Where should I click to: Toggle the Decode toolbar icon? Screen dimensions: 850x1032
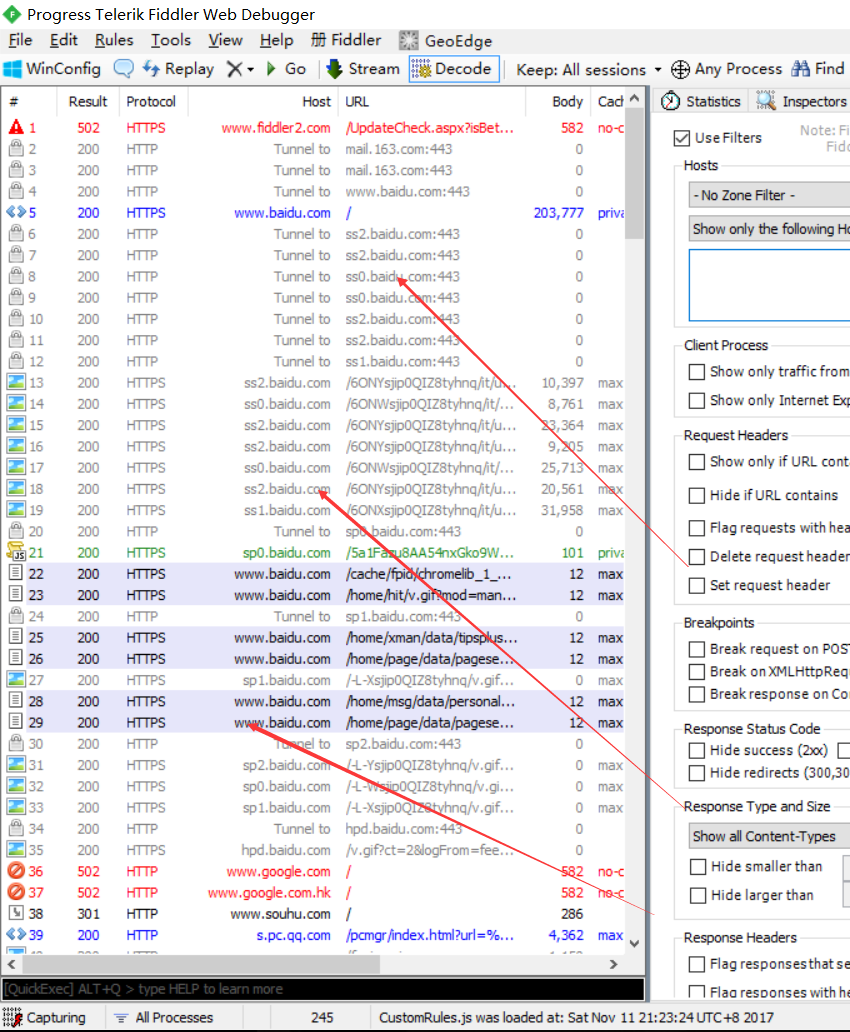[453, 68]
